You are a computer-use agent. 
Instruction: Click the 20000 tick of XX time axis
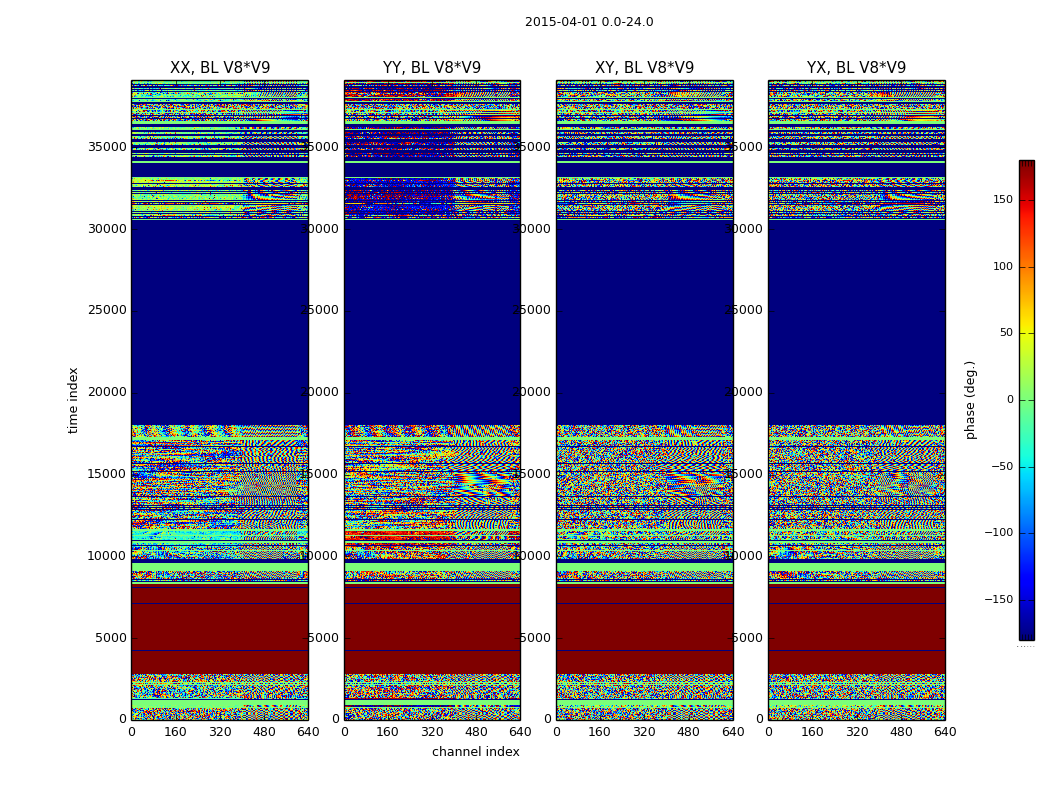pos(107,392)
